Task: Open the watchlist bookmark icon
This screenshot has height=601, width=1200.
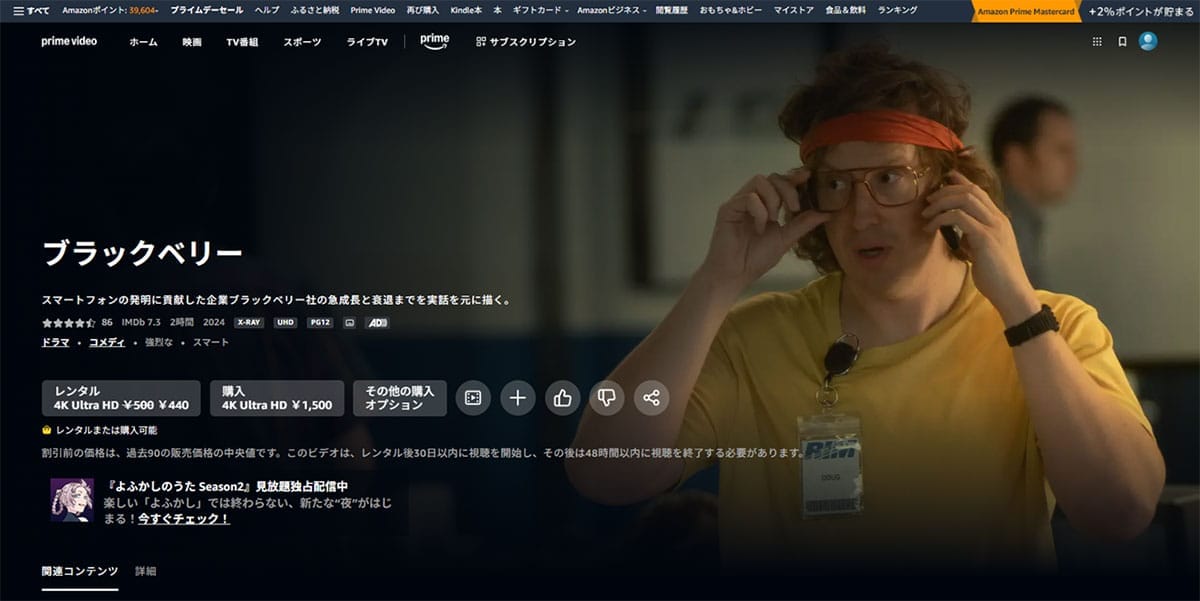Action: coord(1122,41)
